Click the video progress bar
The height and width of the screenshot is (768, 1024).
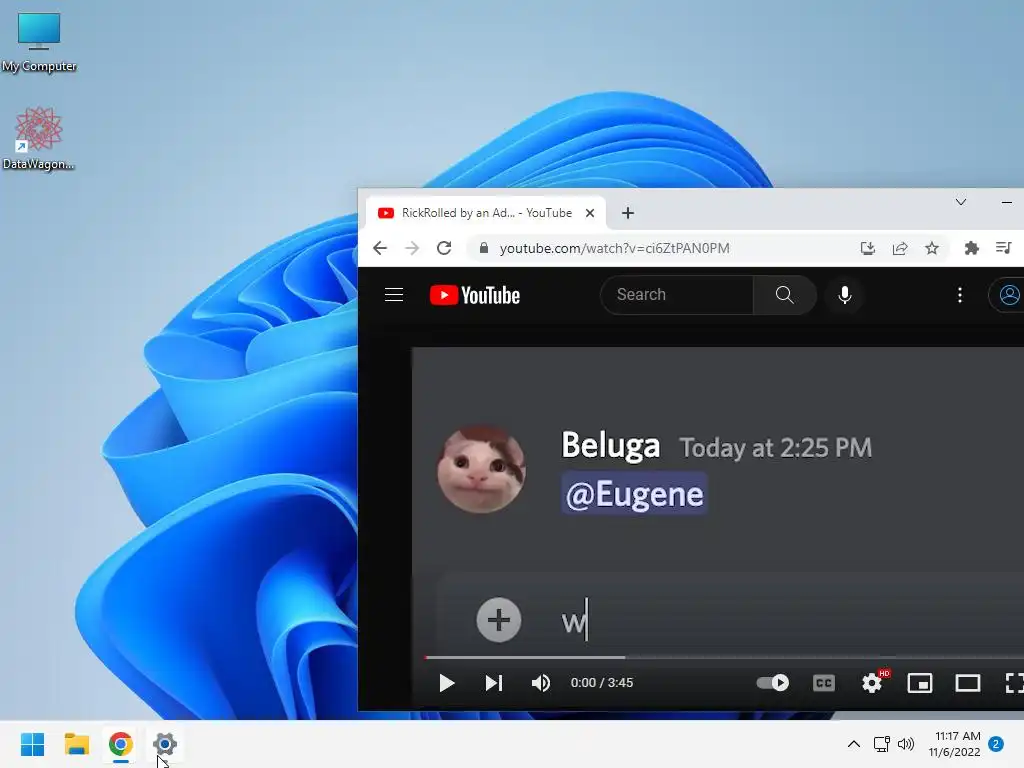tap(724, 657)
